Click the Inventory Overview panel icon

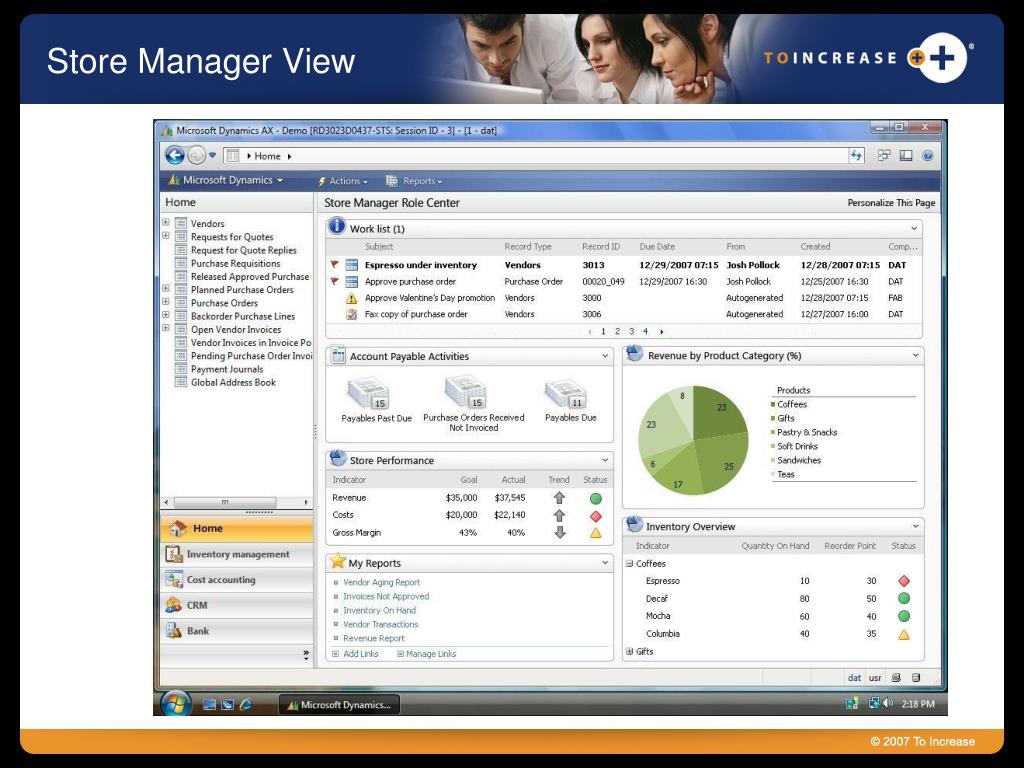click(633, 524)
